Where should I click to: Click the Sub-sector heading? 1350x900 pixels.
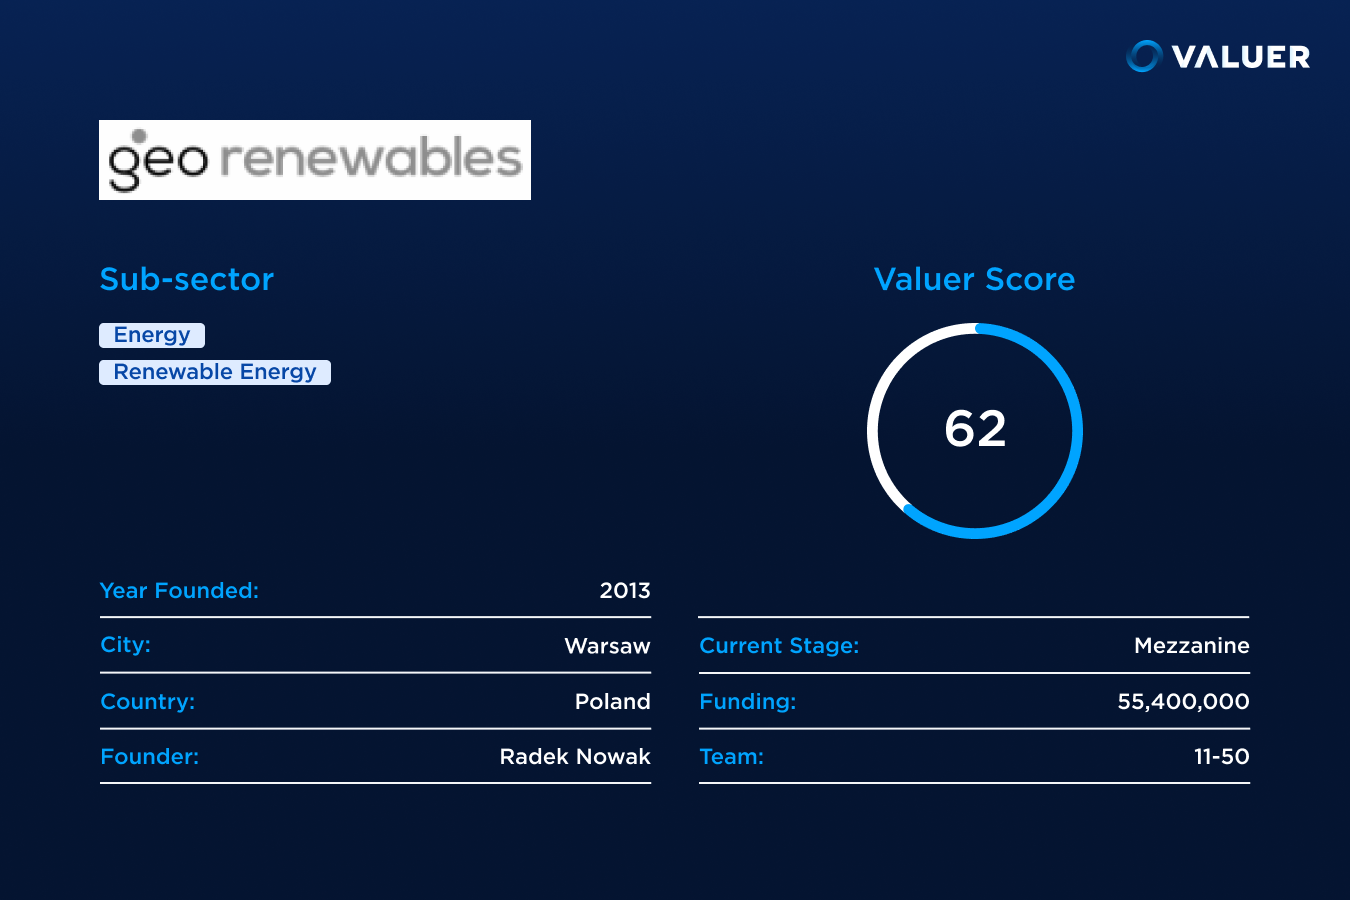point(187,279)
